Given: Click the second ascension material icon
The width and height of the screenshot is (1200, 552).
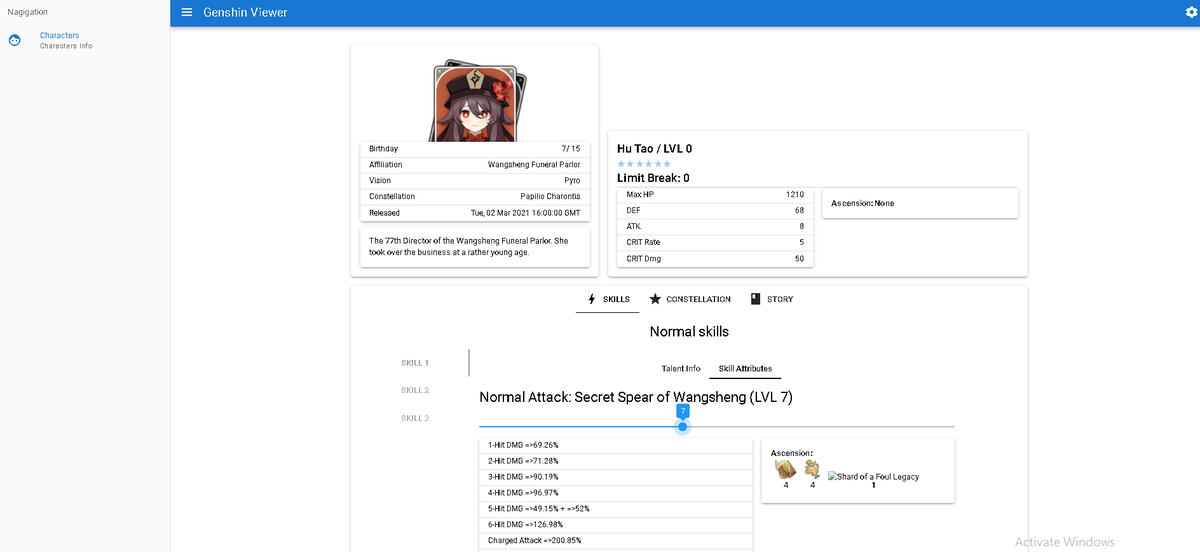Looking at the screenshot, I should [x=812, y=469].
